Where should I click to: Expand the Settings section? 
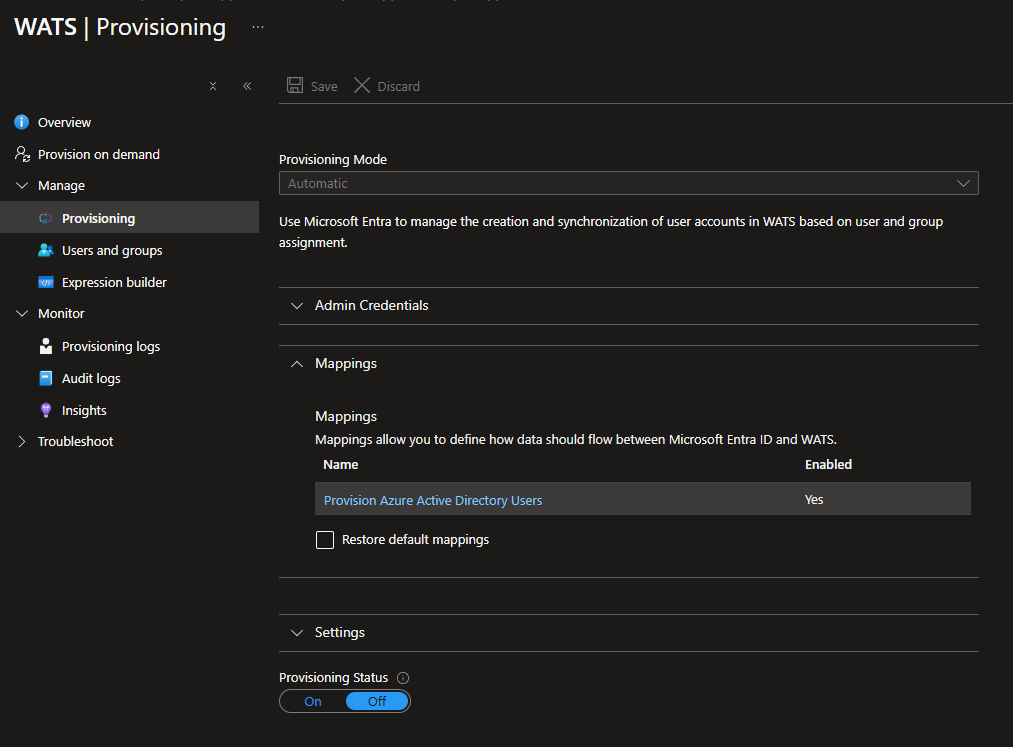629,633
